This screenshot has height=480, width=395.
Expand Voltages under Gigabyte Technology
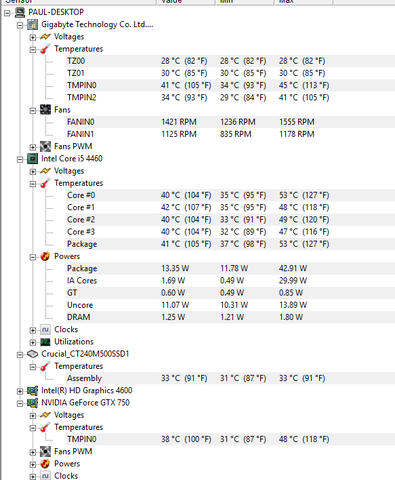coord(33,37)
